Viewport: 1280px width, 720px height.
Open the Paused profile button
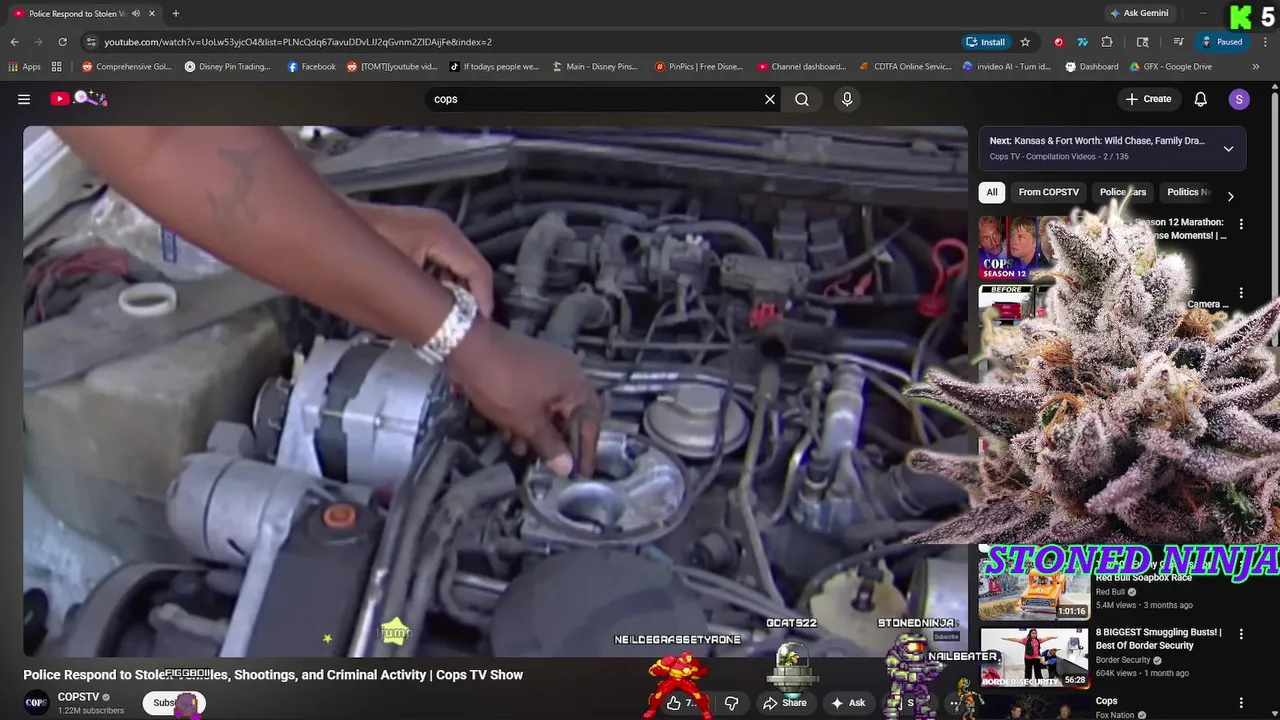click(x=1222, y=42)
